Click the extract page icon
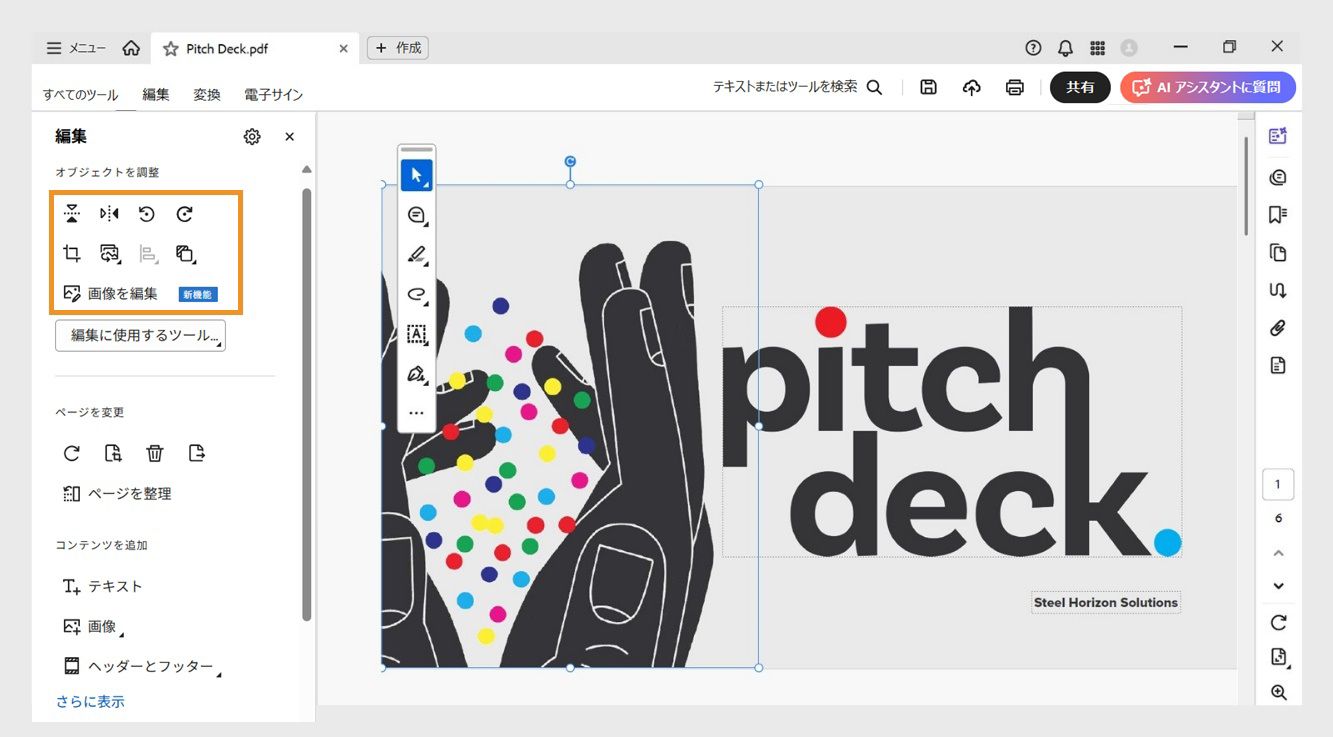The height and width of the screenshot is (737, 1333). pos(197,454)
